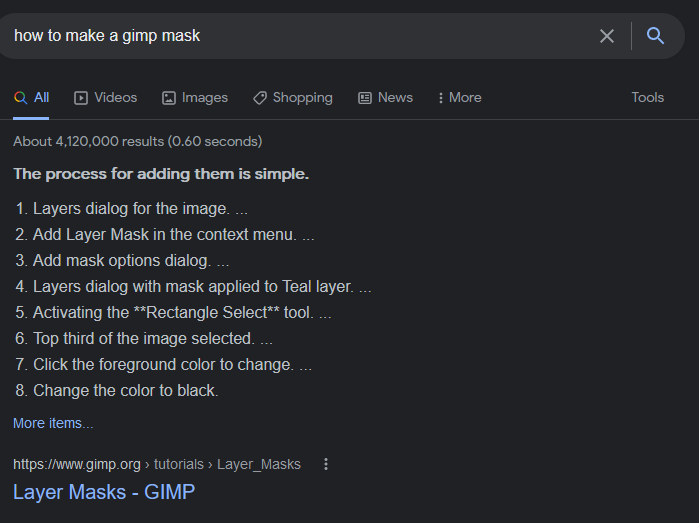Select the All tab
The image size is (699, 523).
coord(31,98)
